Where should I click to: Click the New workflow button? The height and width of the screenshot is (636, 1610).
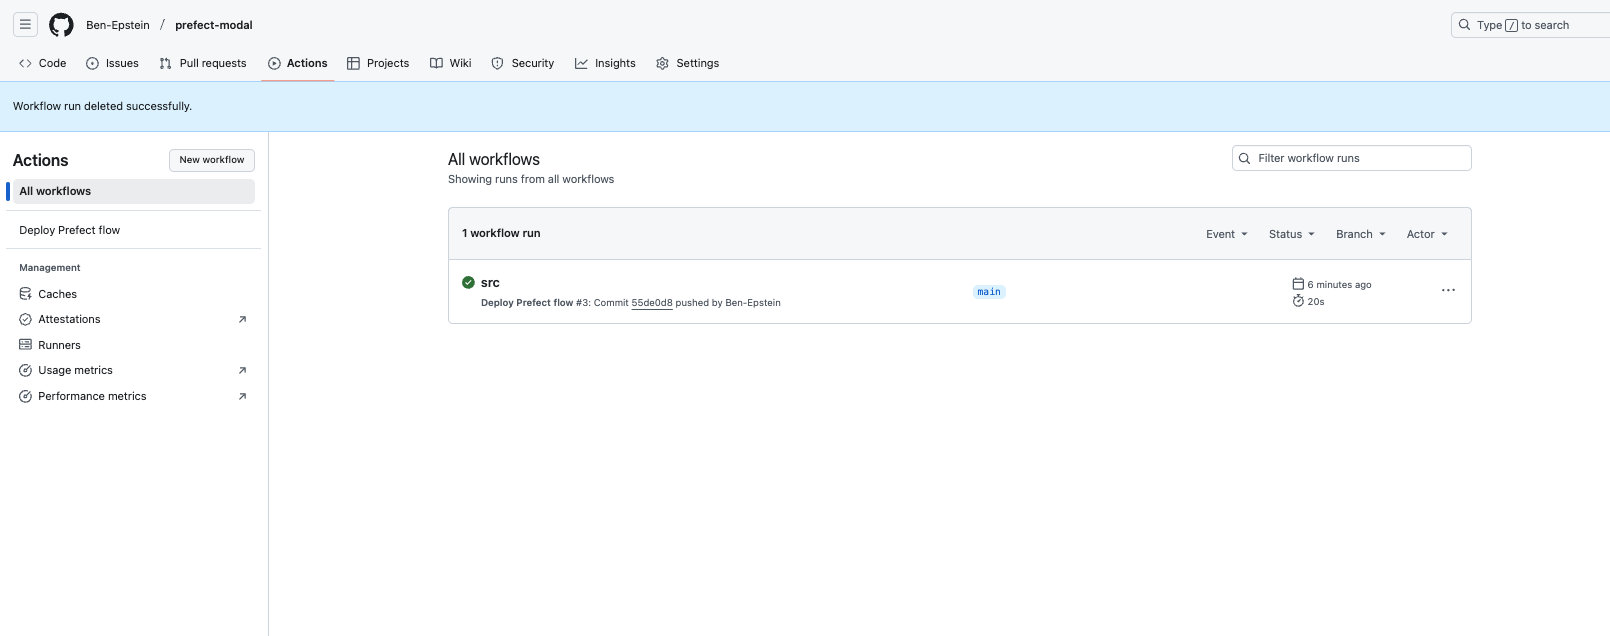click(212, 160)
